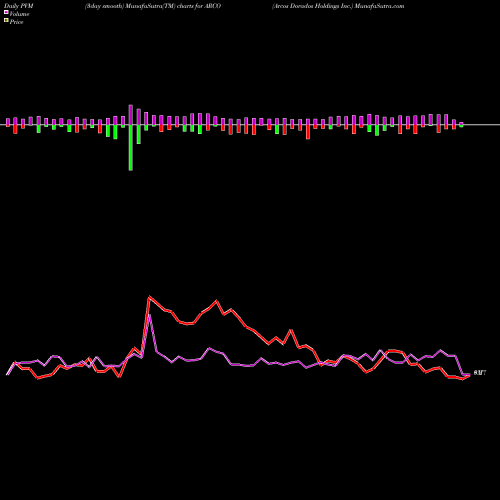Click the tallest green volume bar spike

131,148
